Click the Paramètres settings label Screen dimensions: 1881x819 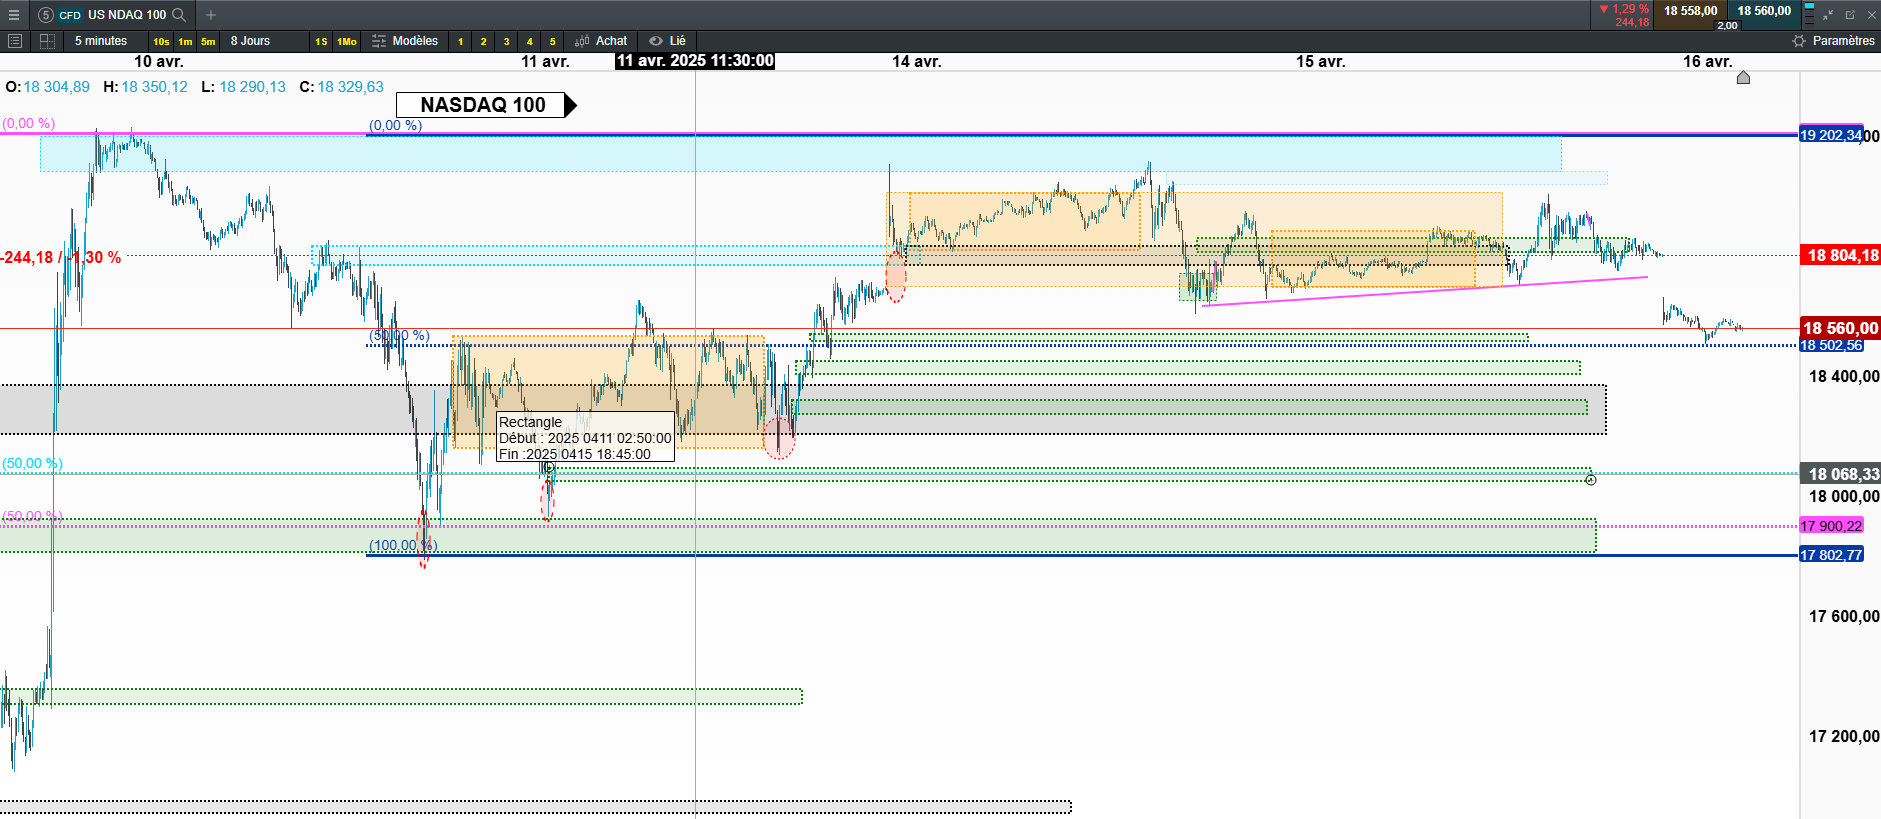1843,41
